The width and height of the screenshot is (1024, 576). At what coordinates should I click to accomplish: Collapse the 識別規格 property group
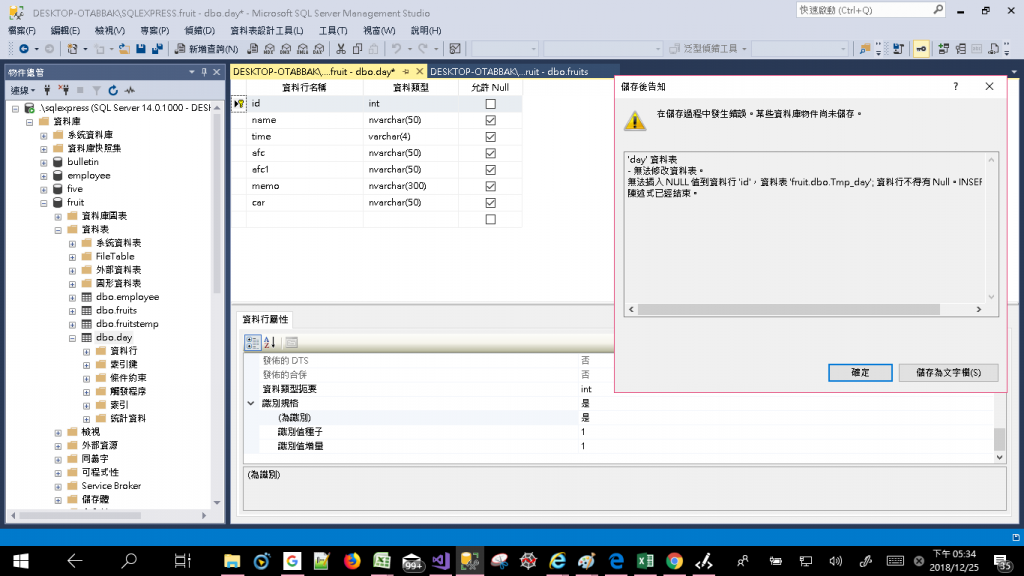[x=251, y=404]
